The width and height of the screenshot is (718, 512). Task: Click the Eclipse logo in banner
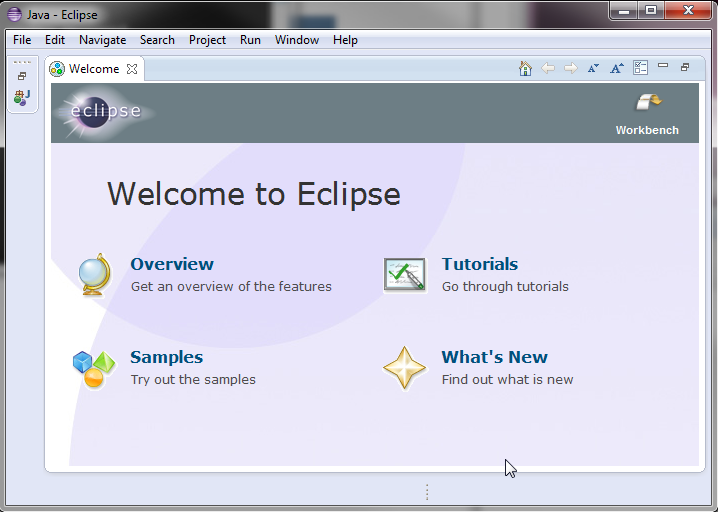coord(104,111)
